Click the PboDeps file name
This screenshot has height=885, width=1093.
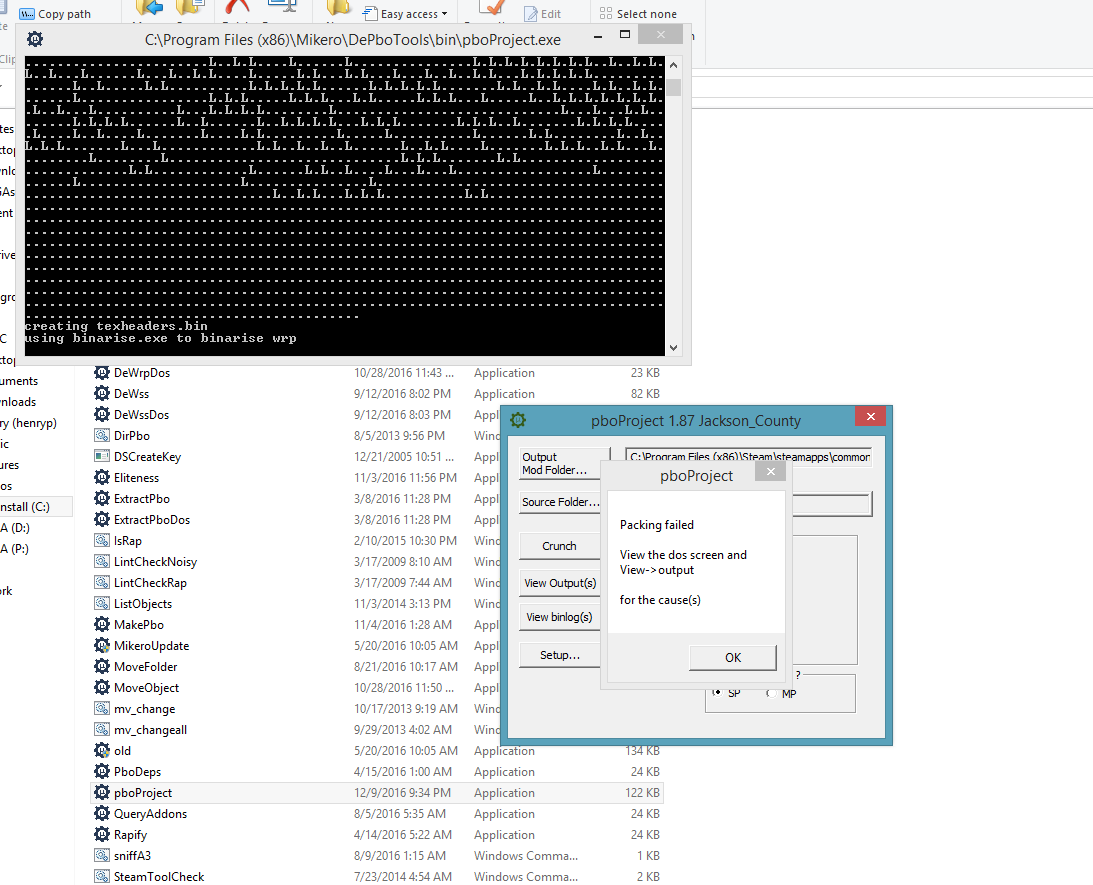[137, 772]
